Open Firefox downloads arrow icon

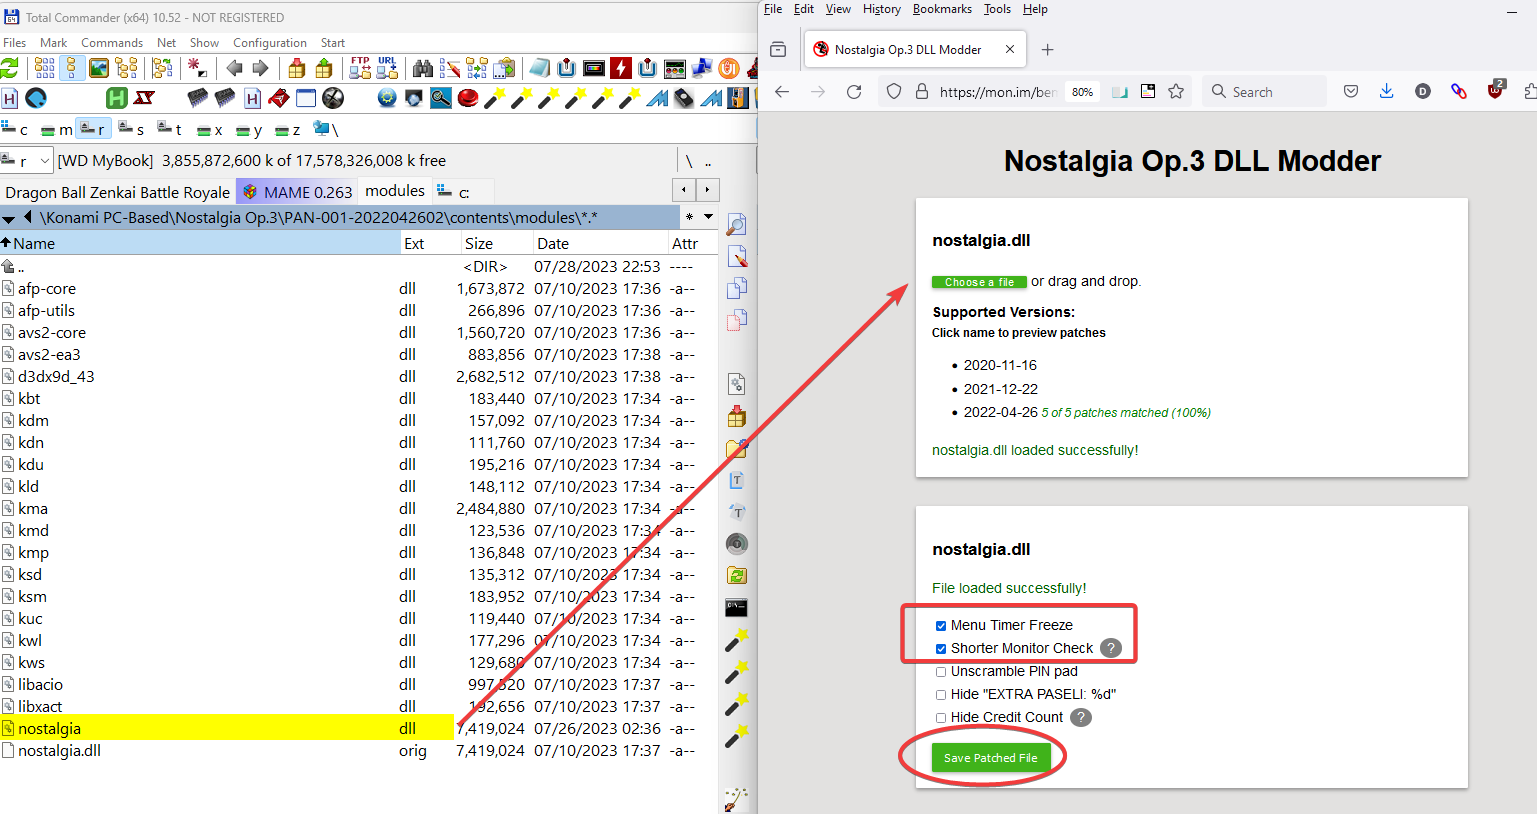tap(1386, 91)
